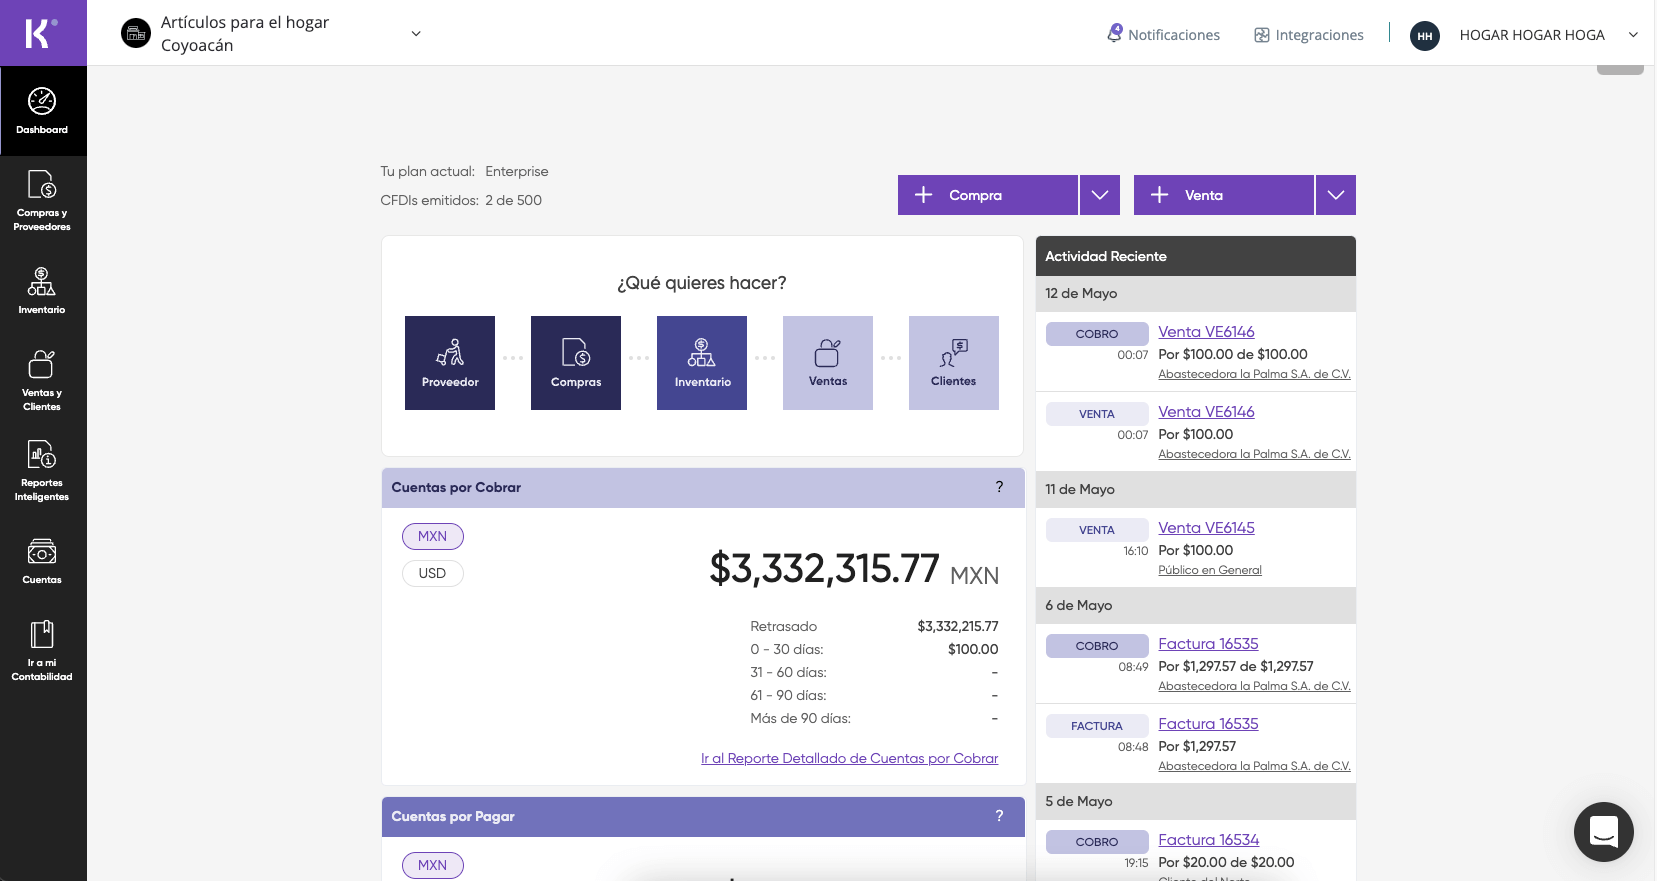Select MXN currency in Cuentas por Pagar

click(x=432, y=865)
